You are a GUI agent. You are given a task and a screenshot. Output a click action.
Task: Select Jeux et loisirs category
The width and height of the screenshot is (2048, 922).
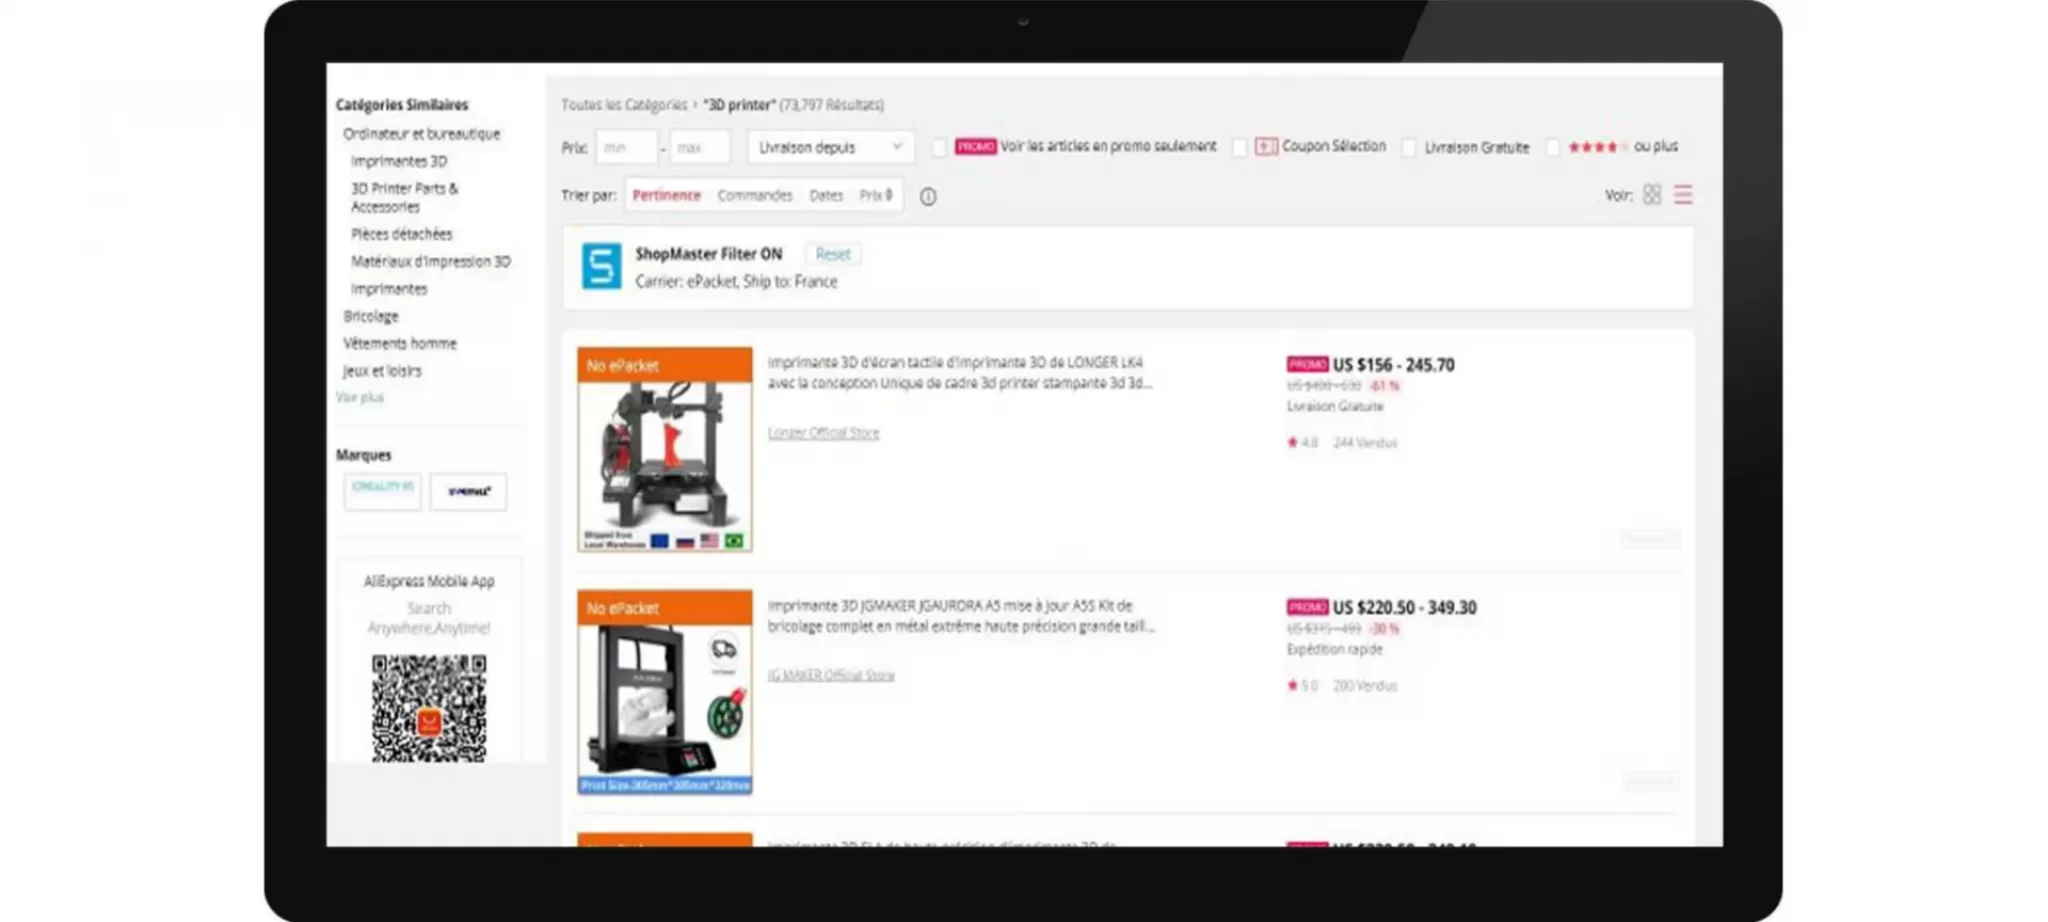click(382, 370)
